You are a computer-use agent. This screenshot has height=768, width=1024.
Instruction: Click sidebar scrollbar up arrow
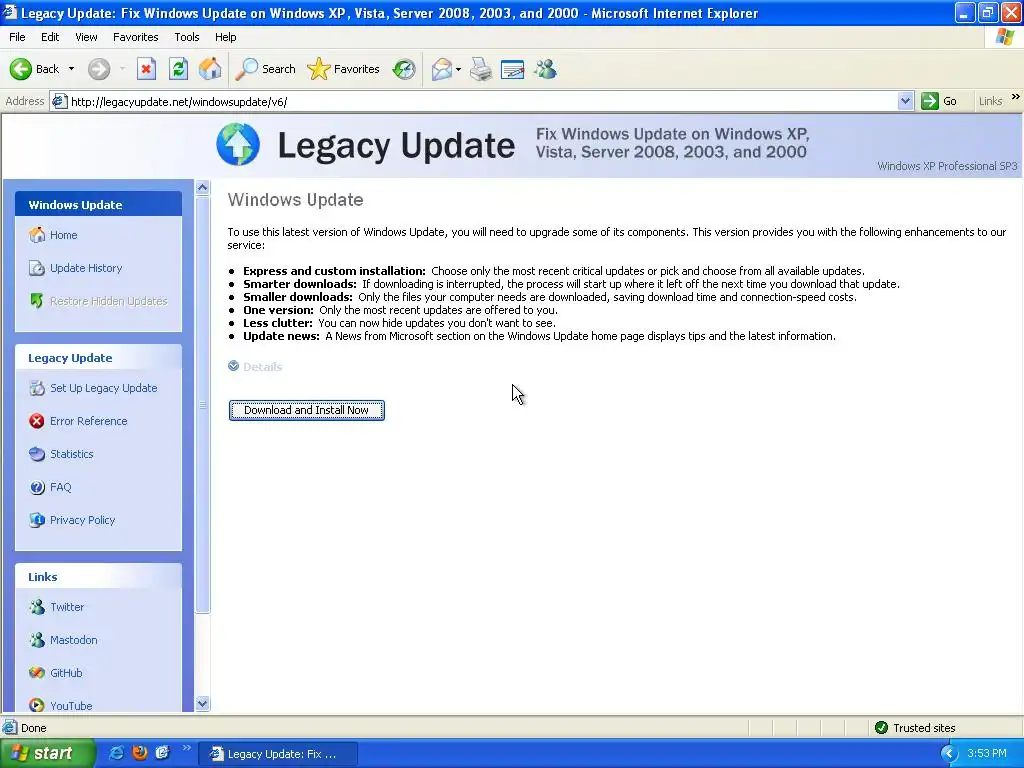point(202,187)
